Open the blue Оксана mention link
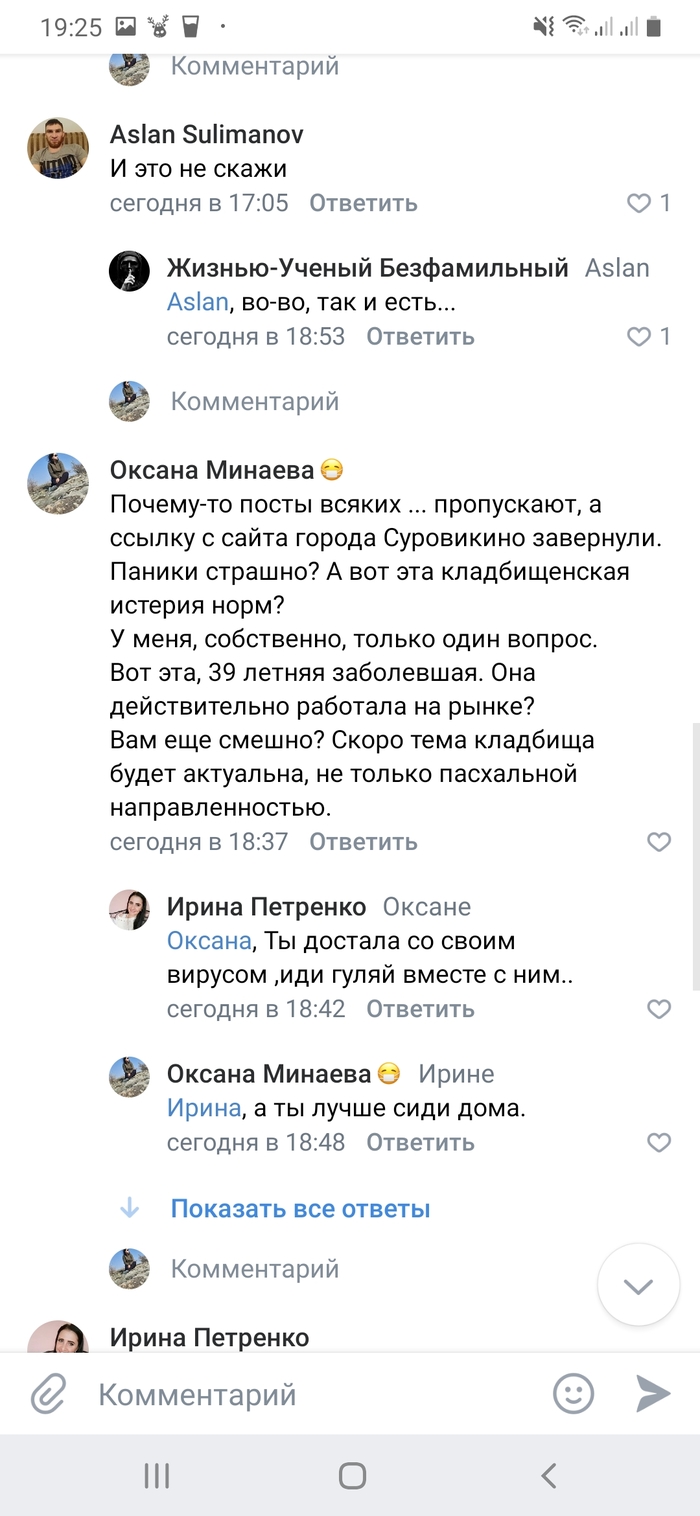Screen dimensions: 700x1516 coord(208,941)
